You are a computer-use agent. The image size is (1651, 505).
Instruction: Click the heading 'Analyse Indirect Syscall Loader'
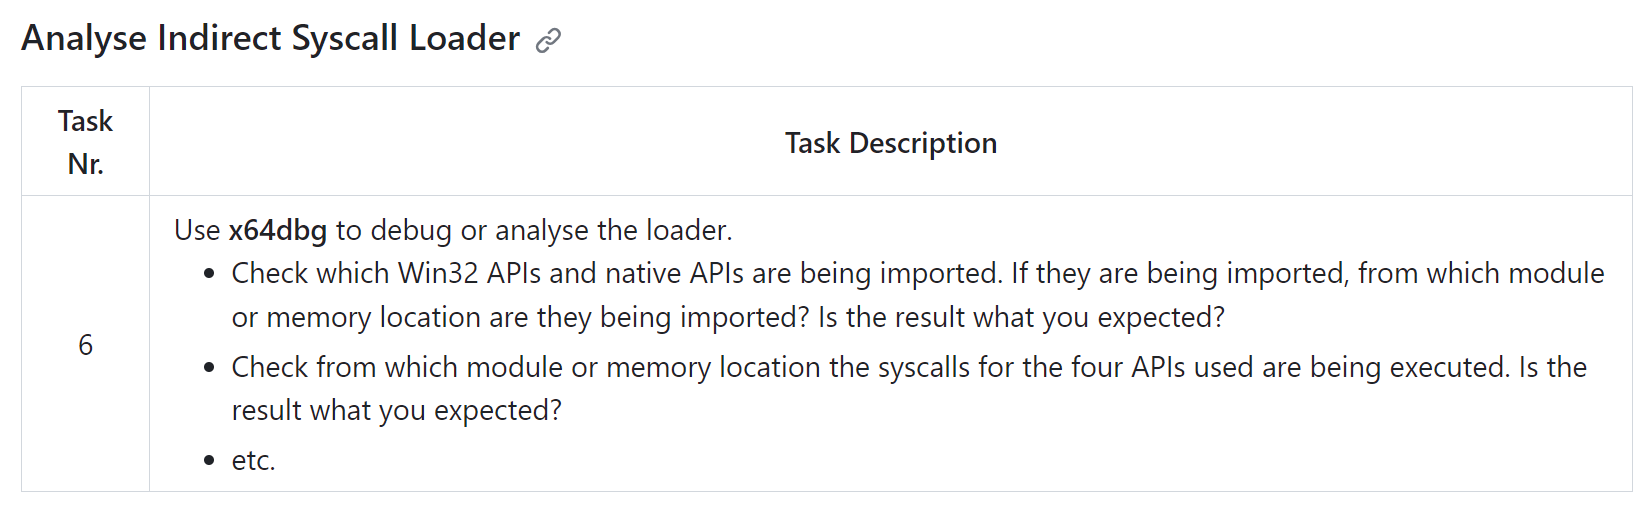(271, 38)
